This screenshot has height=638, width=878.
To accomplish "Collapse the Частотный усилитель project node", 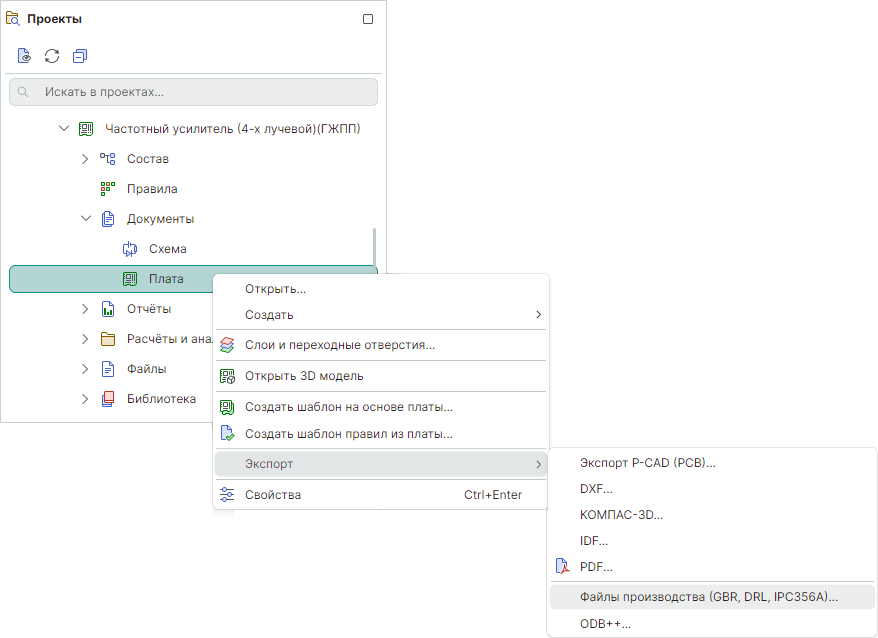I will (64, 129).
